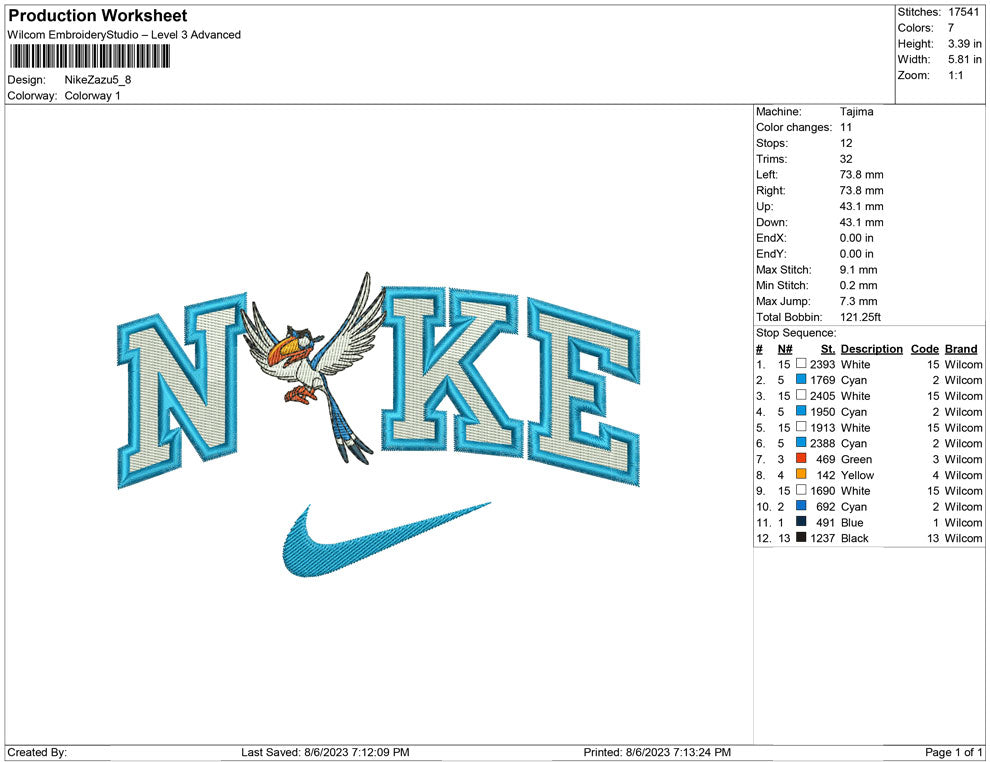Click the barcode under the worksheet title

(90, 56)
